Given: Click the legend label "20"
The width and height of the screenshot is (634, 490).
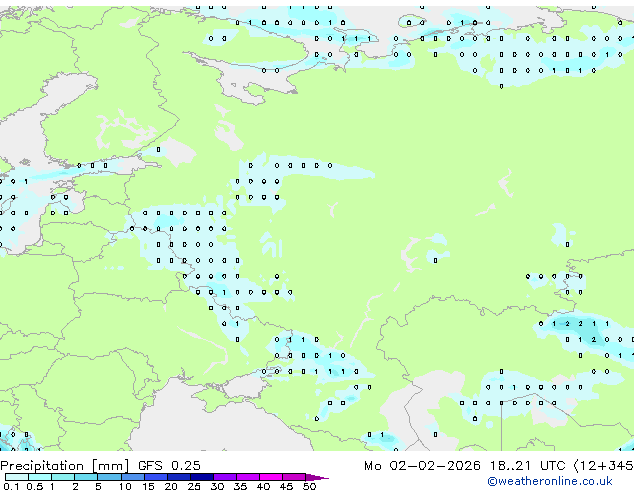Looking at the screenshot, I should (x=171, y=486).
